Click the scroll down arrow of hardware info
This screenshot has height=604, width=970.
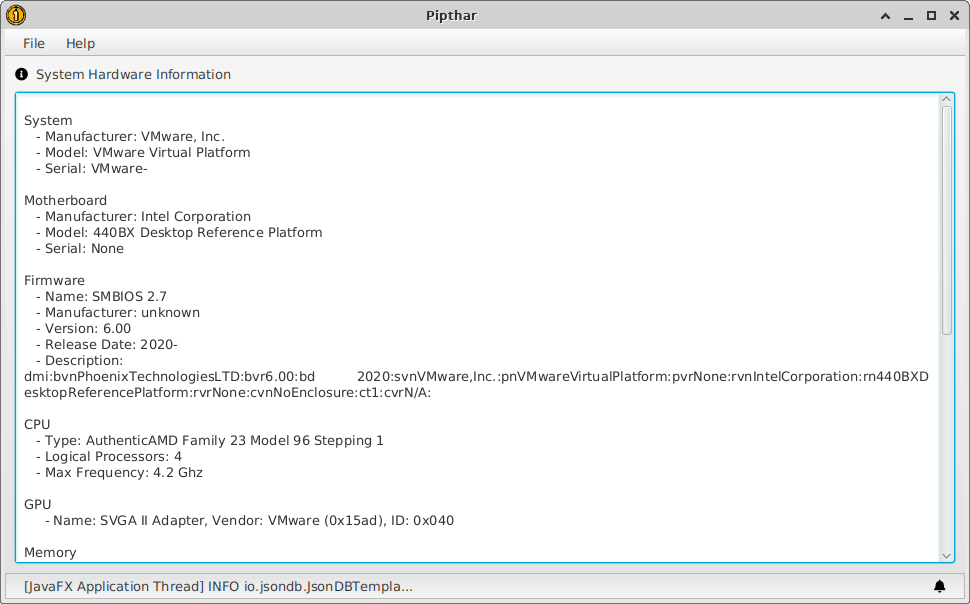click(947, 555)
